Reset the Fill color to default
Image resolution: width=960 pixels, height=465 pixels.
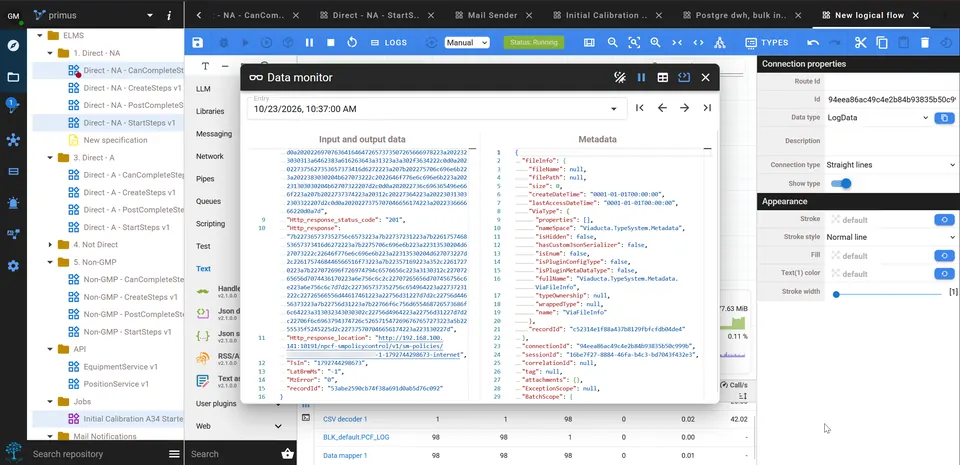pyautogui.click(x=944, y=256)
